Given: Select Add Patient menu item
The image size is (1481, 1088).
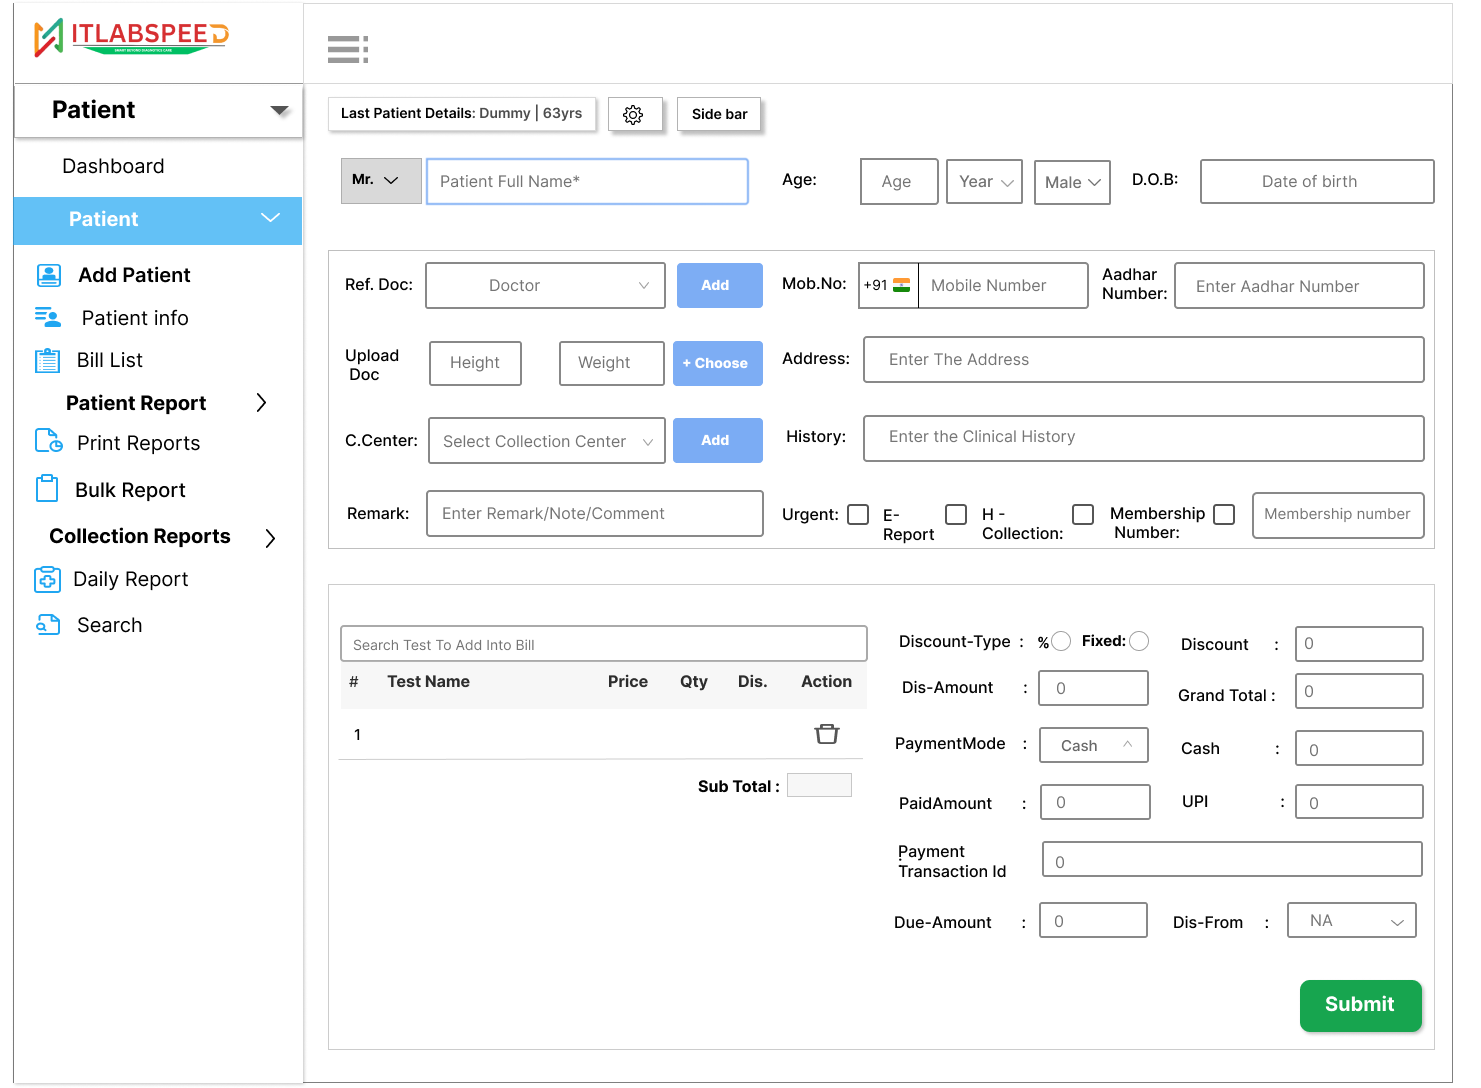Looking at the screenshot, I should click(134, 275).
